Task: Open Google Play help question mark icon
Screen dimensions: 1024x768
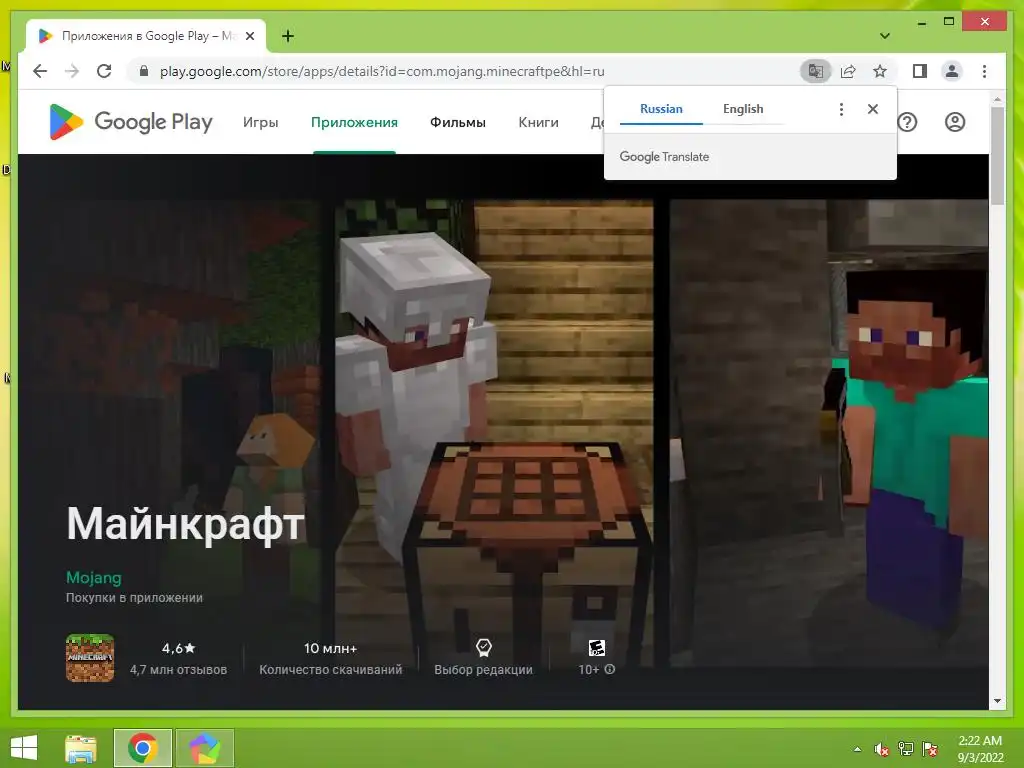Action: [x=907, y=122]
